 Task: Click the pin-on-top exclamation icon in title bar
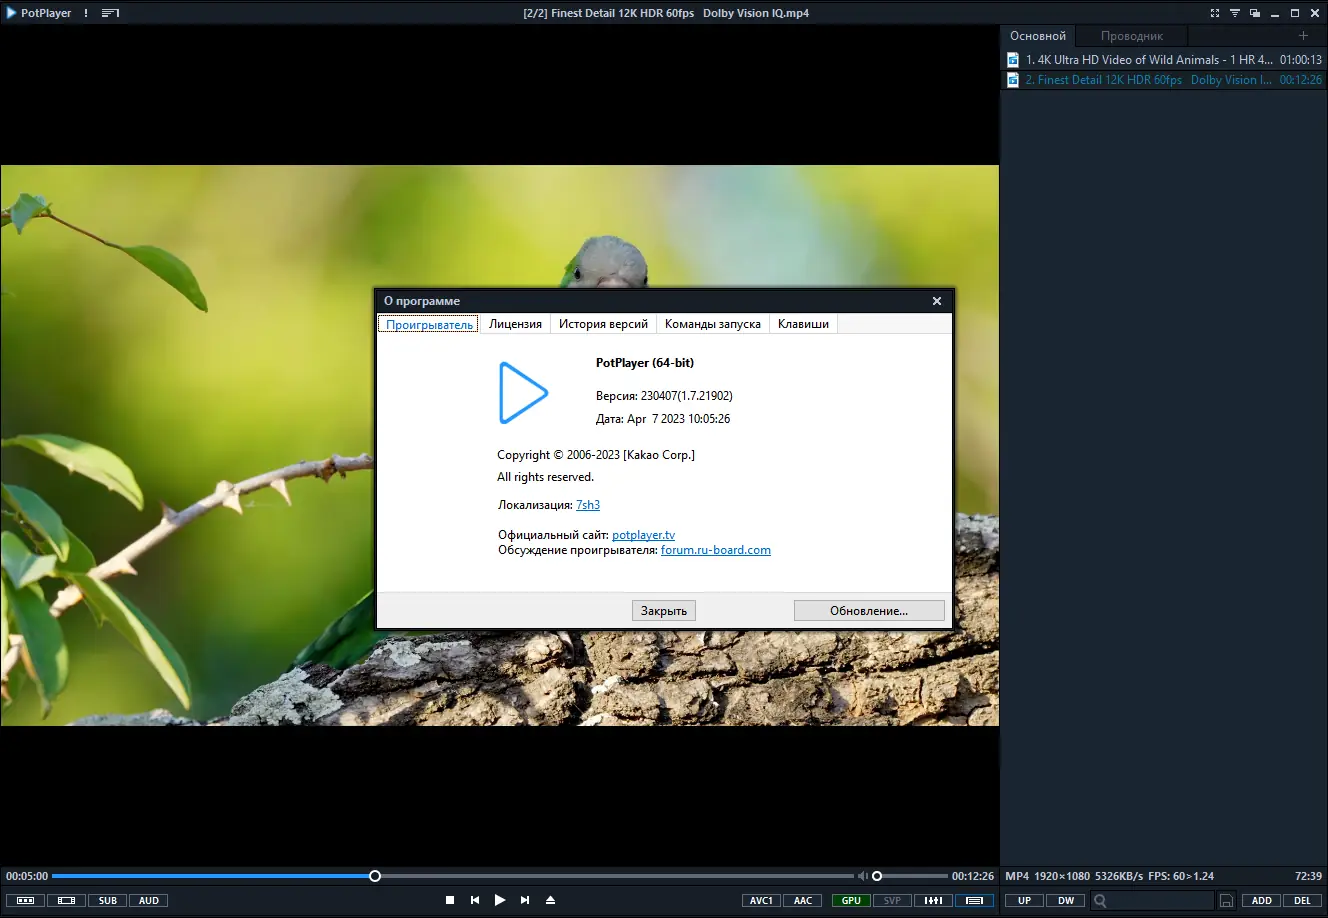(86, 13)
